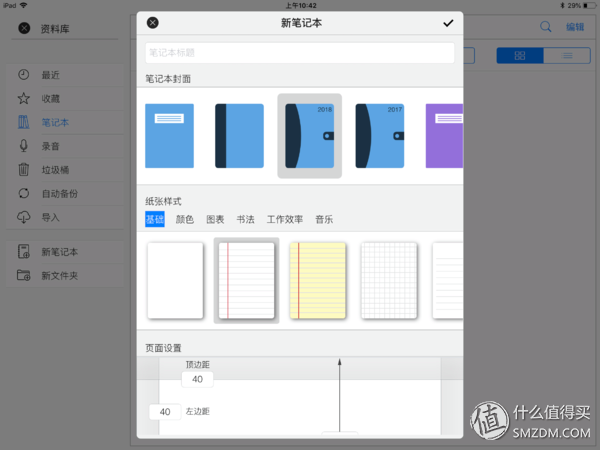Select the blue cover with white label
The height and width of the screenshot is (450, 600).
pos(169,135)
